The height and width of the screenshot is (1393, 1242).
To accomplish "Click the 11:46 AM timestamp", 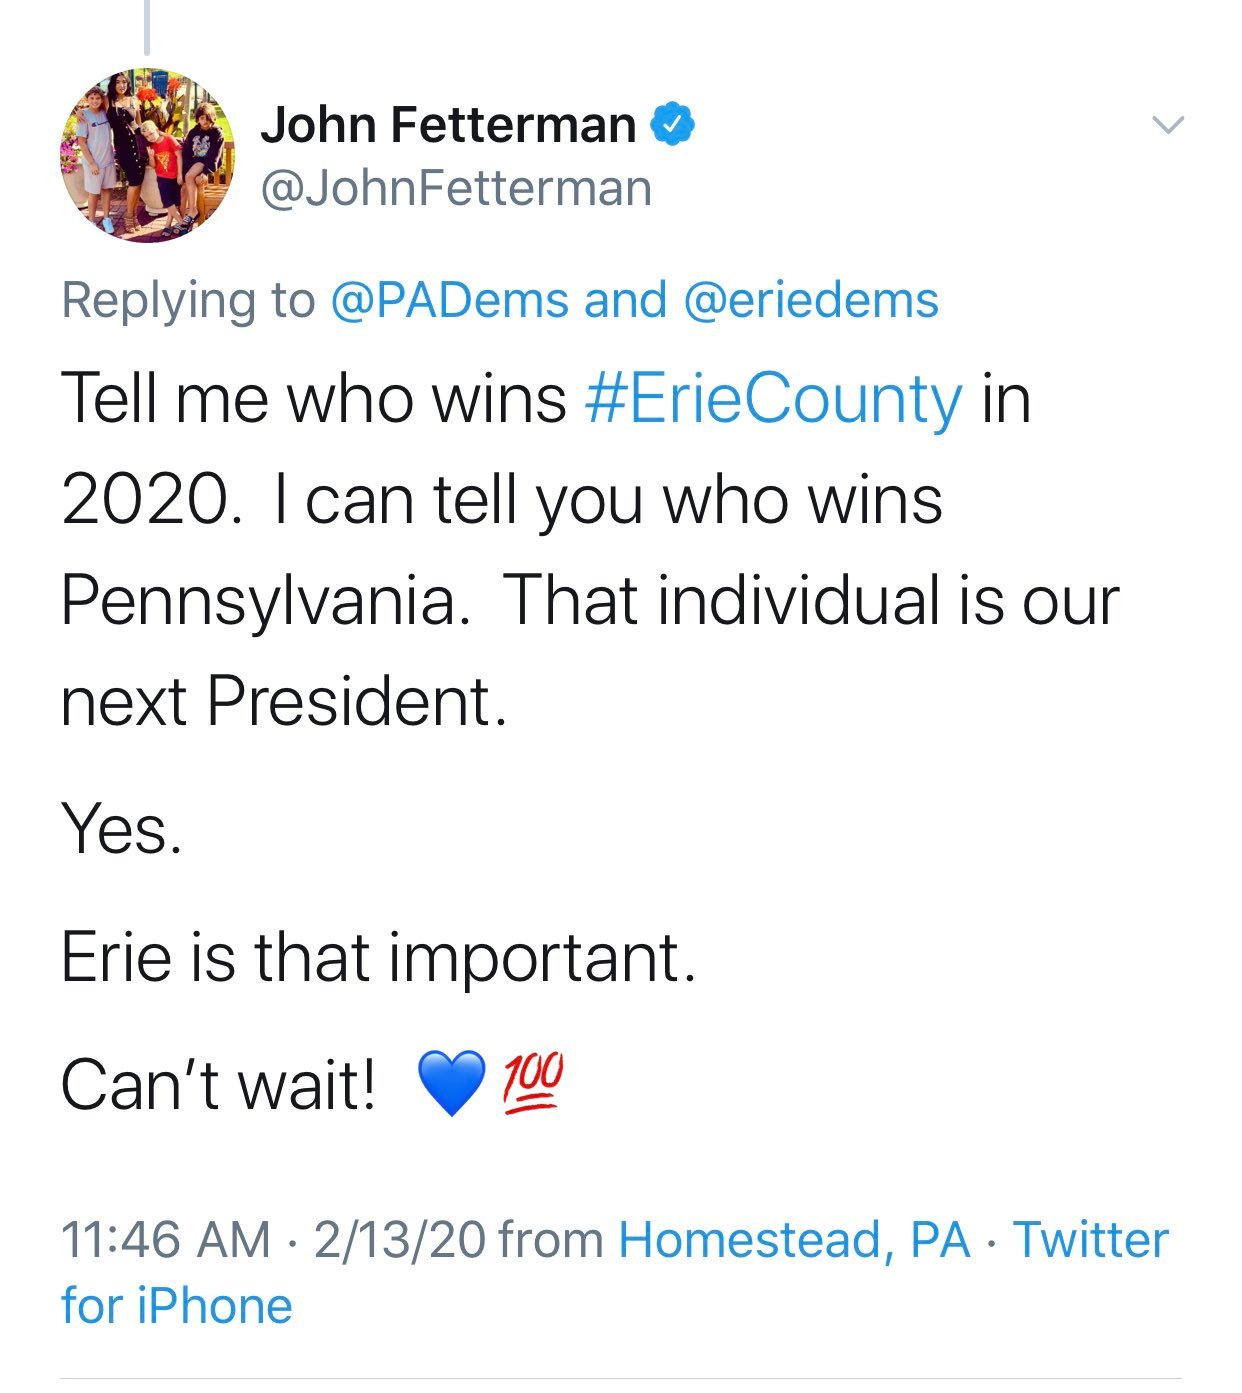I will click(x=166, y=1240).
